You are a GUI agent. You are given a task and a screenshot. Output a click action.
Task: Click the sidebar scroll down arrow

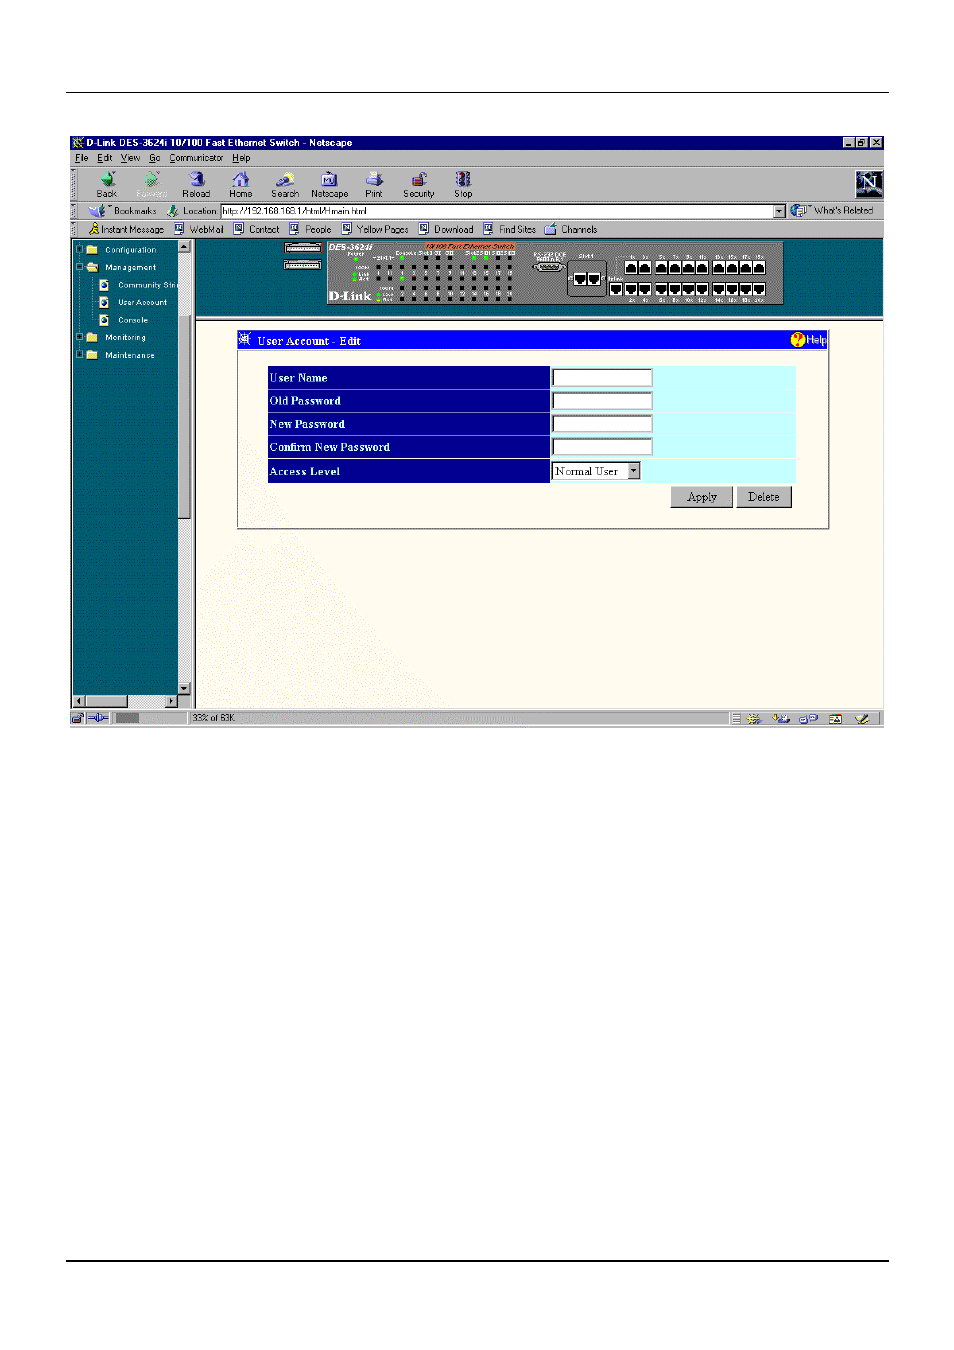pos(184,688)
